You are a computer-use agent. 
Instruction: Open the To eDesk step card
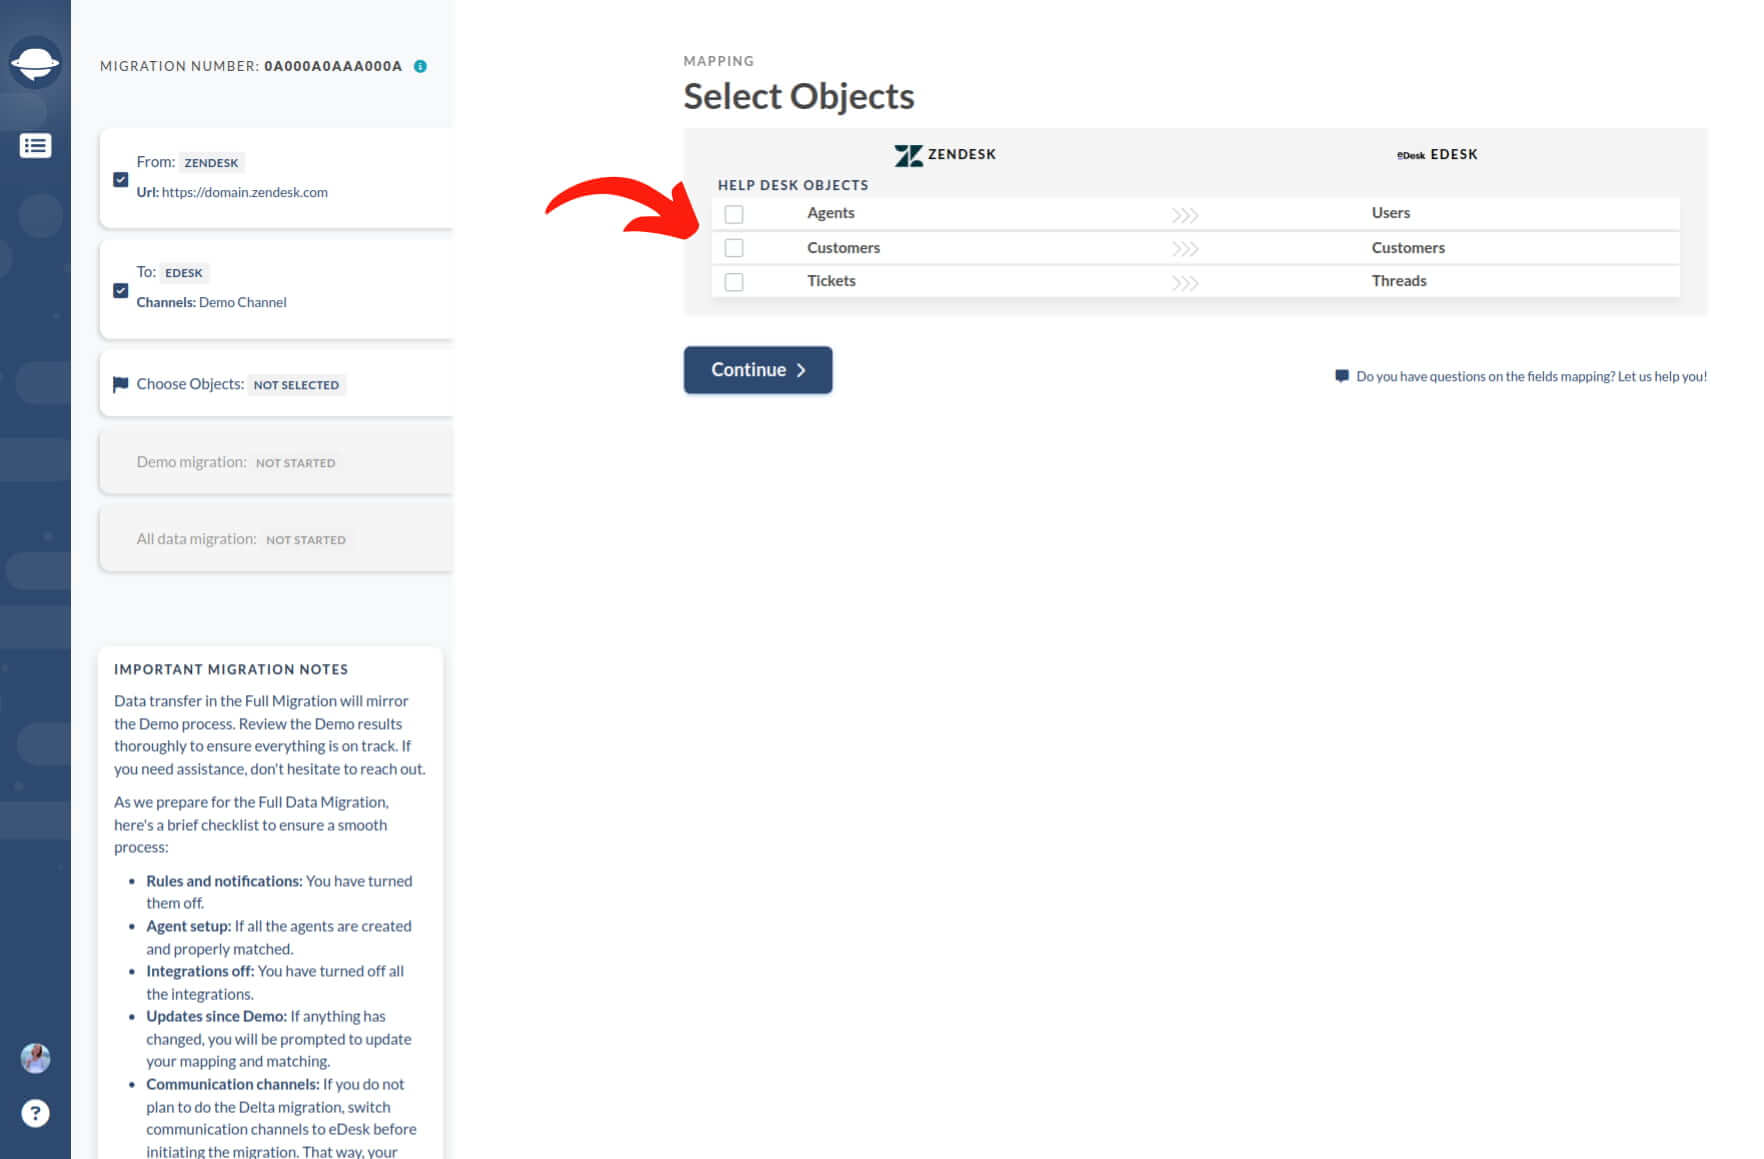276,289
